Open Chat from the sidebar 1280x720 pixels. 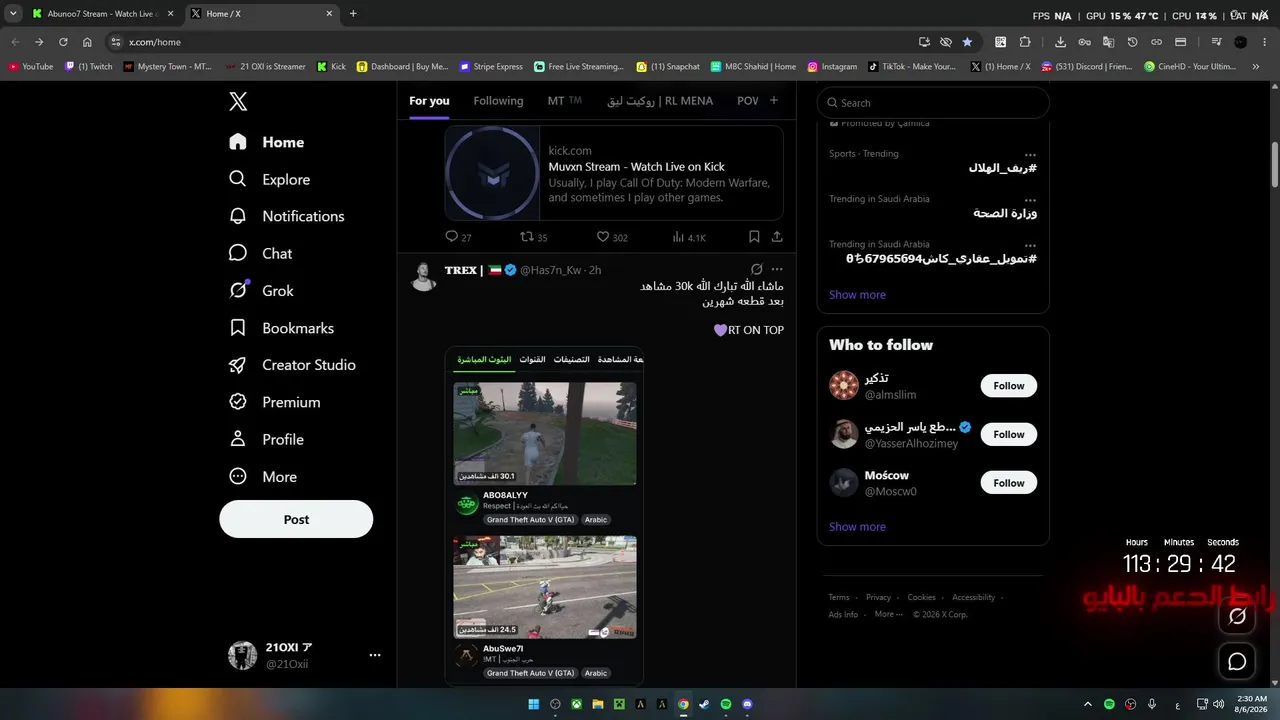point(261,253)
